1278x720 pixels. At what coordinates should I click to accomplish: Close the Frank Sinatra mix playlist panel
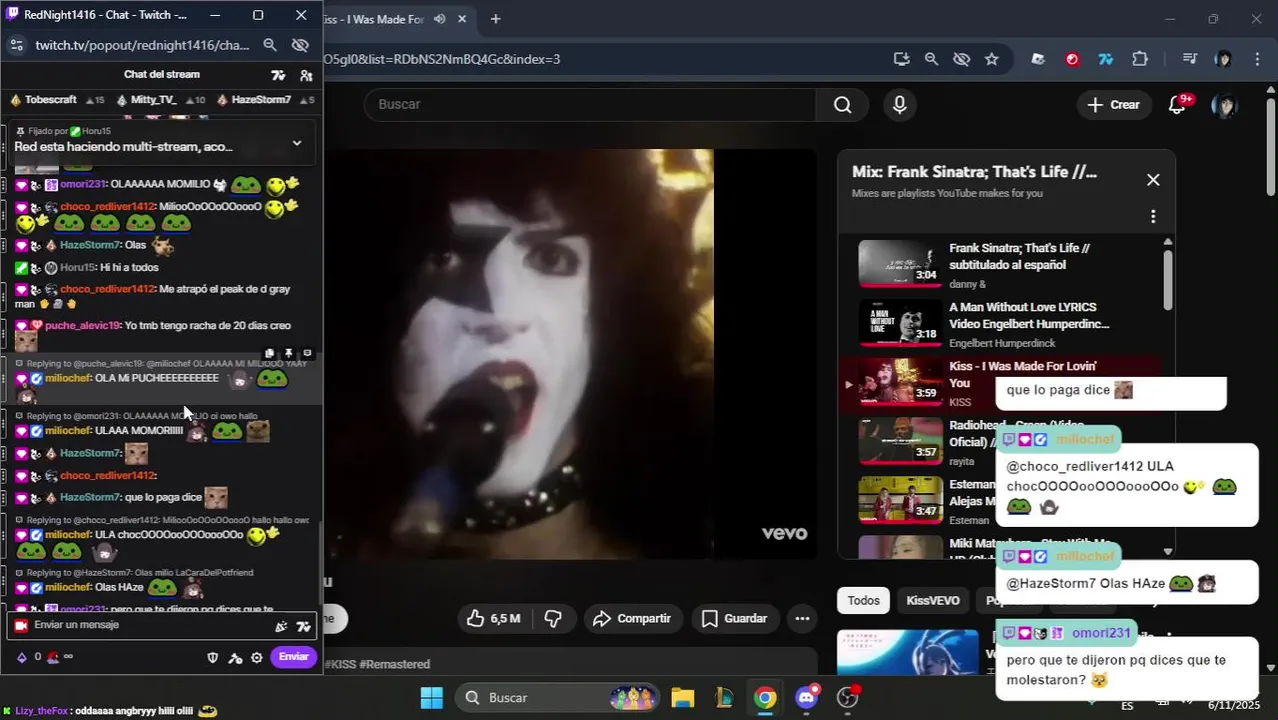tap(1153, 180)
